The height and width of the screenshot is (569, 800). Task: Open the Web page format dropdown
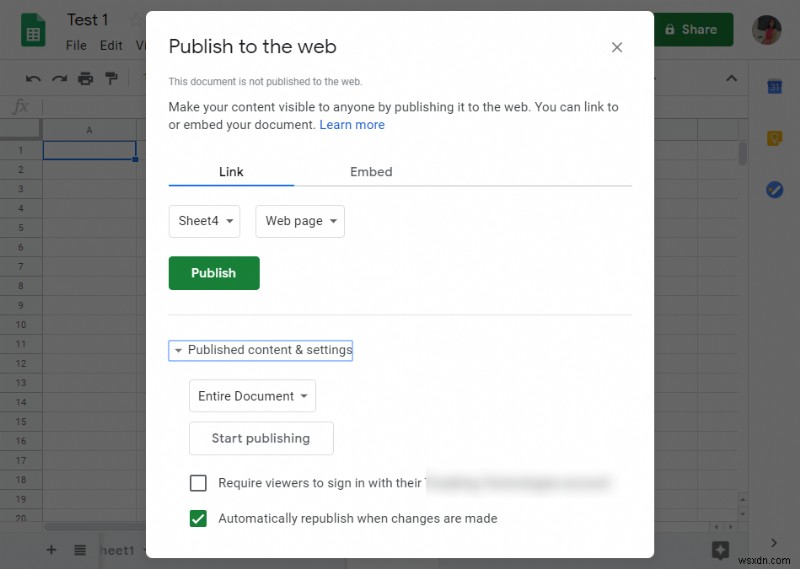pyautogui.click(x=300, y=221)
